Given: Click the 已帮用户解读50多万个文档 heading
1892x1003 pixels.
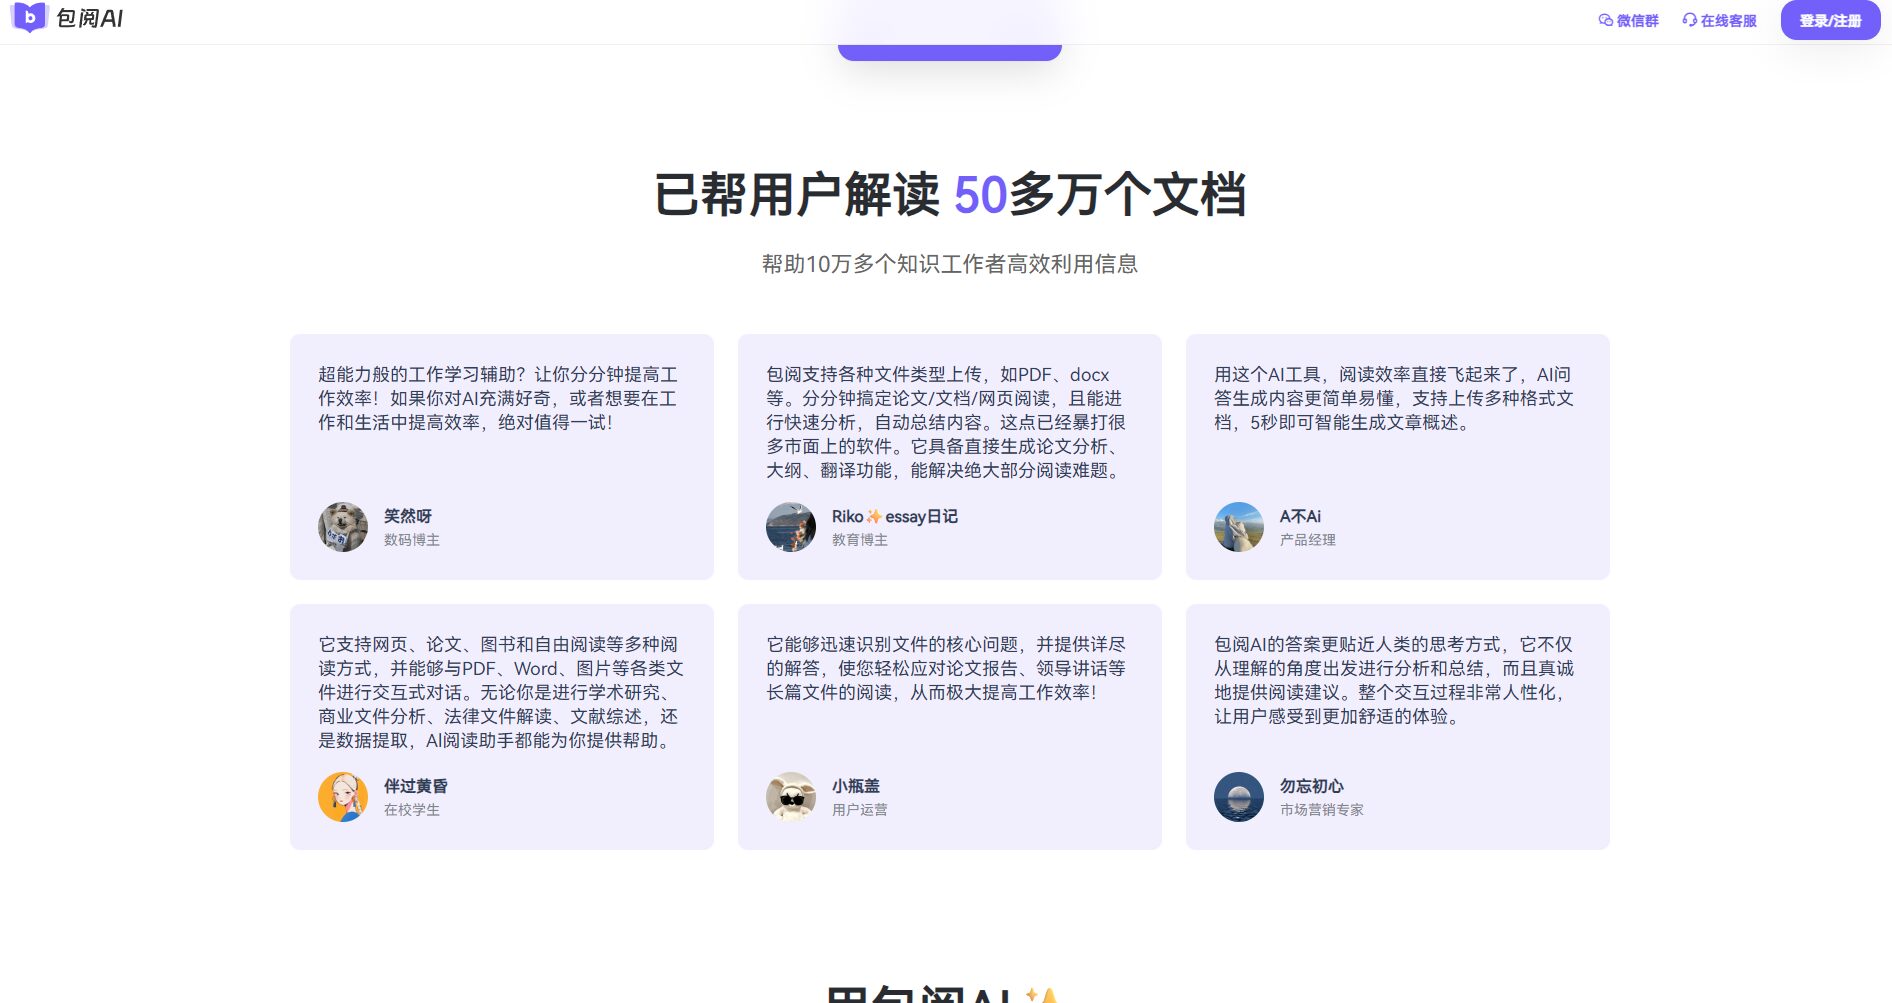Looking at the screenshot, I should click(x=949, y=195).
